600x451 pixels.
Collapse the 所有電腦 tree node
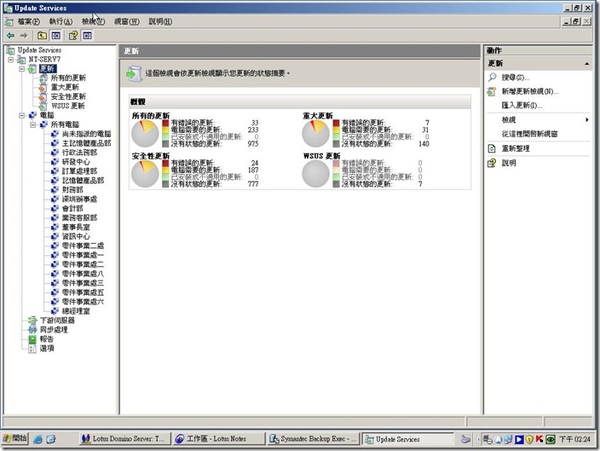point(33,125)
